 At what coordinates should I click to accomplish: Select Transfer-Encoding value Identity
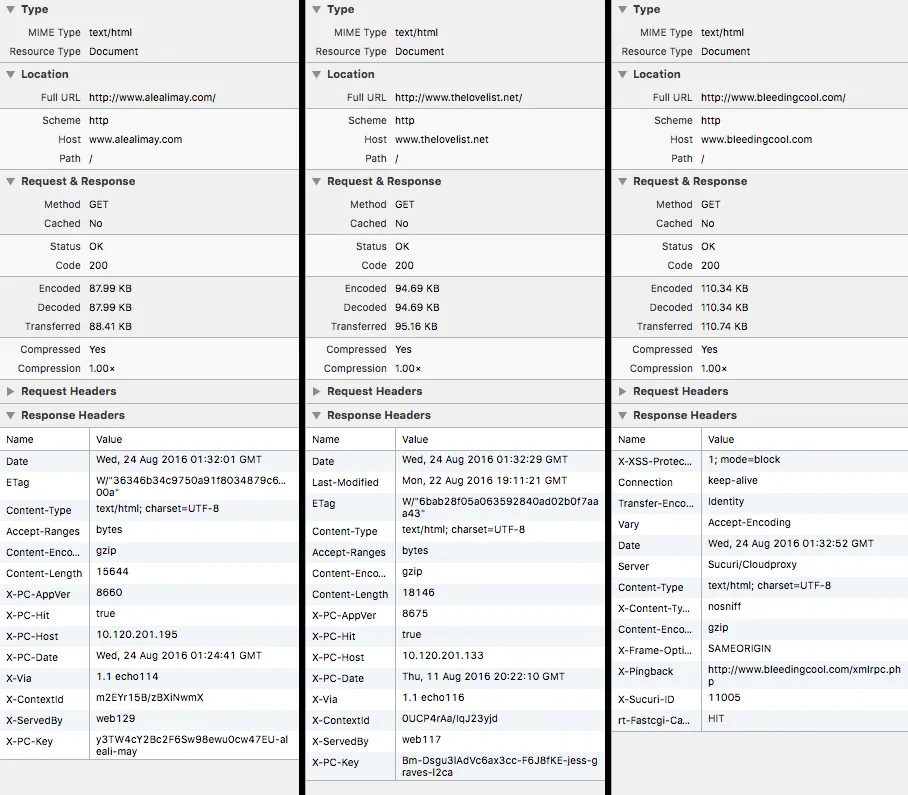726,501
